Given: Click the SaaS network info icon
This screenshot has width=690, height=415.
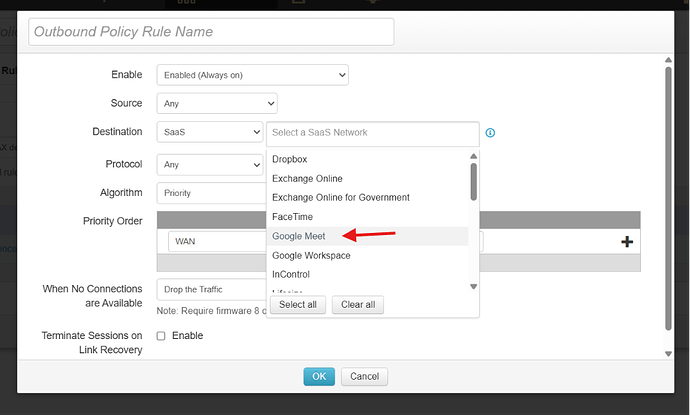Looking at the screenshot, I should click(x=490, y=132).
